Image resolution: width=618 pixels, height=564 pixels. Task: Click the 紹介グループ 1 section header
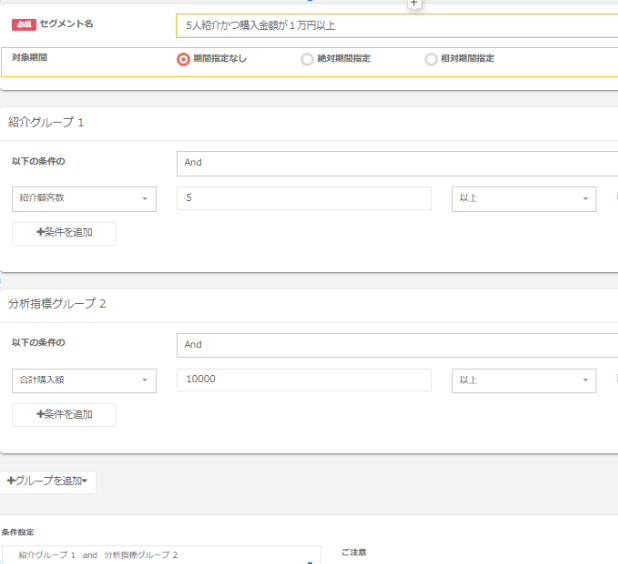47,122
